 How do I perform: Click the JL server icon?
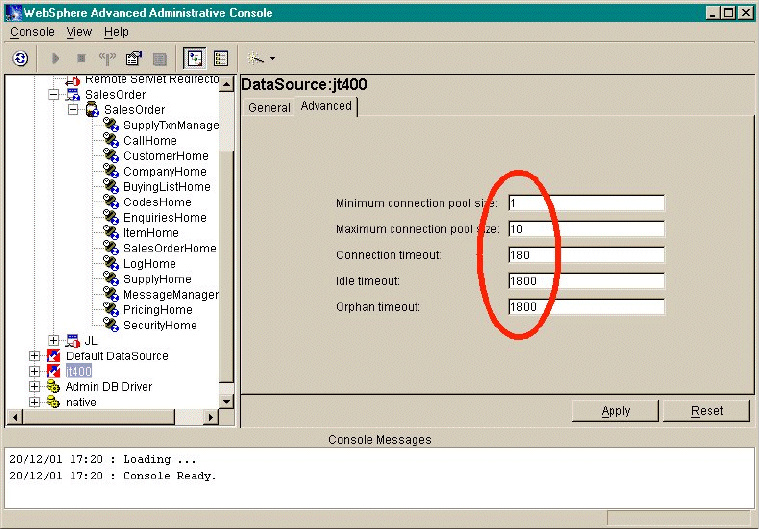coord(73,341)
